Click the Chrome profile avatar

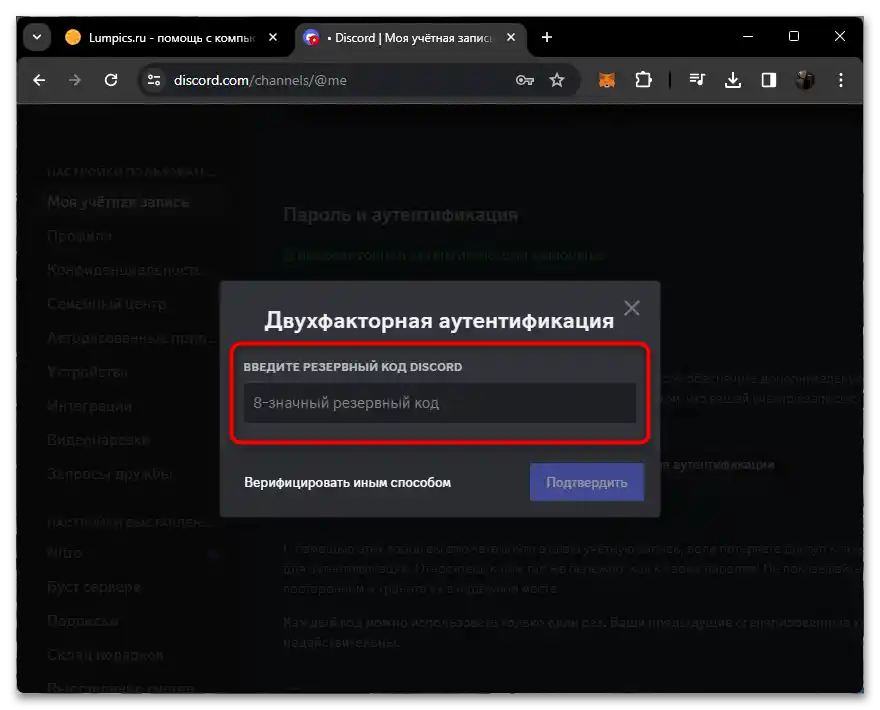806,81
